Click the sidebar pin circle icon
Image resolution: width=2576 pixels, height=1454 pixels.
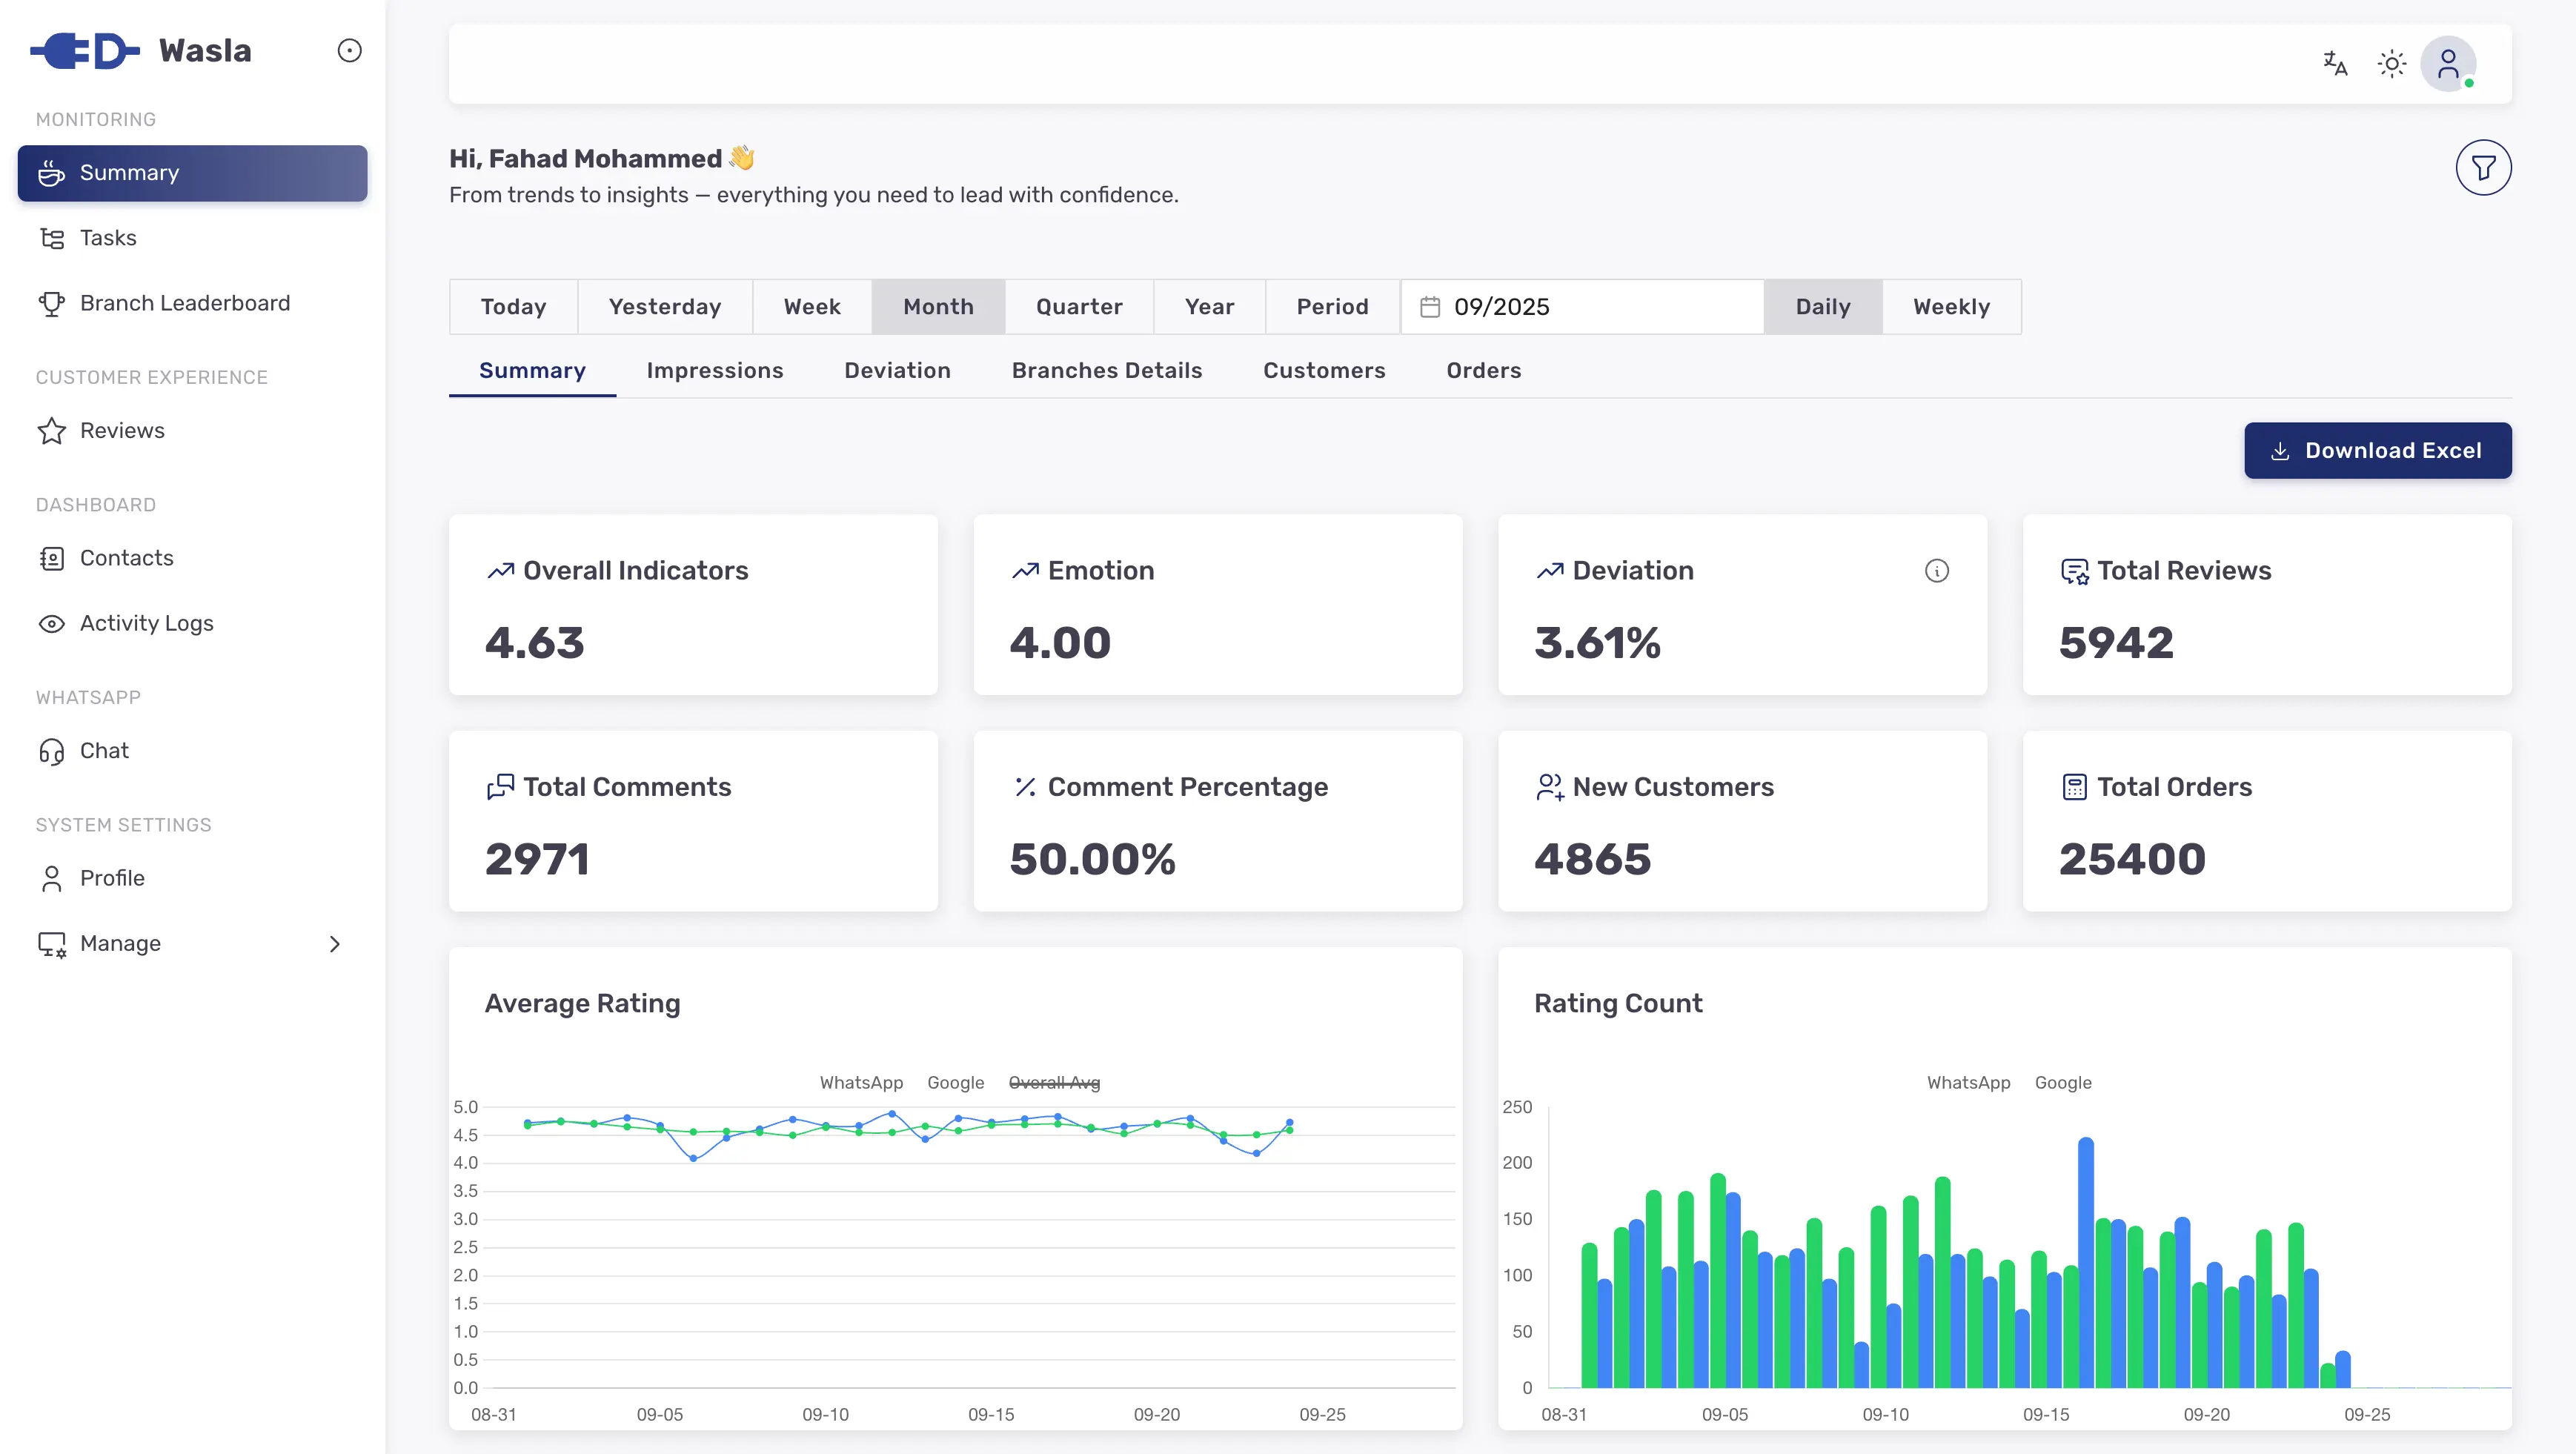349,51
